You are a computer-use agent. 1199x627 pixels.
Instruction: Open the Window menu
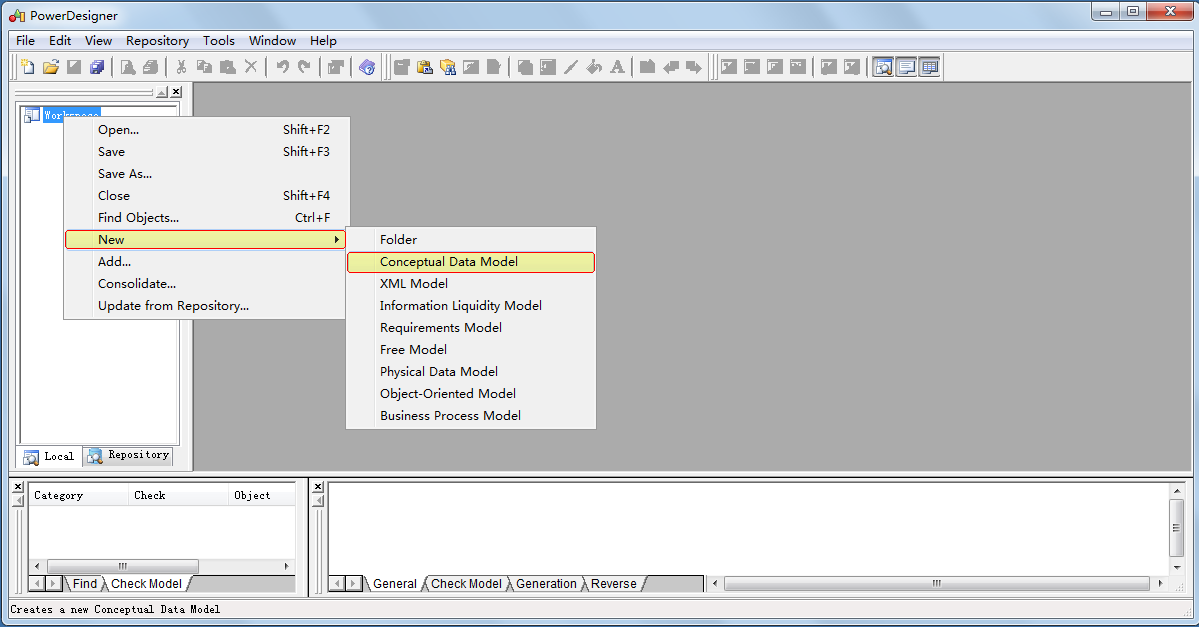coord(272,41)
